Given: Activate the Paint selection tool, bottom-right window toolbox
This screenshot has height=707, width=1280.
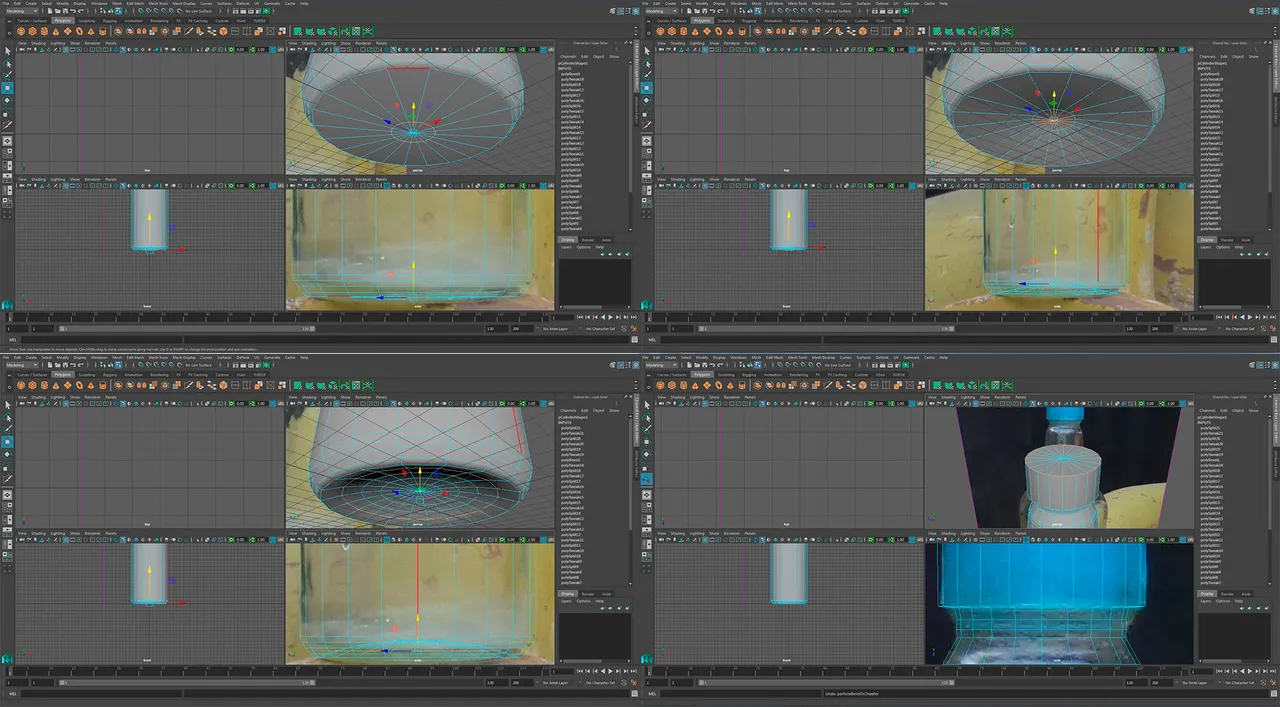Looking at the screenshot, I should pyautogui.click(x=648, y=429).
